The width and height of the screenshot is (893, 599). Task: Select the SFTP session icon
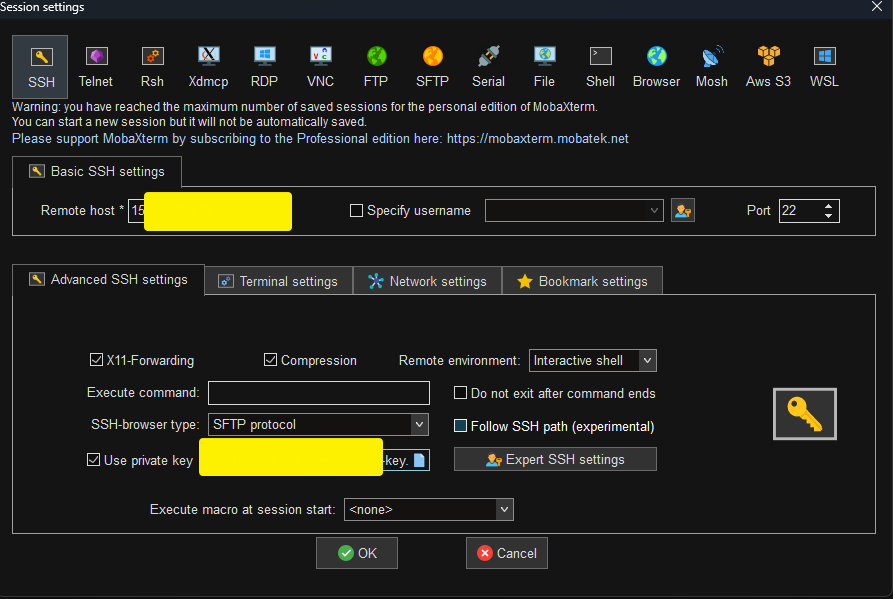(432, 67)
